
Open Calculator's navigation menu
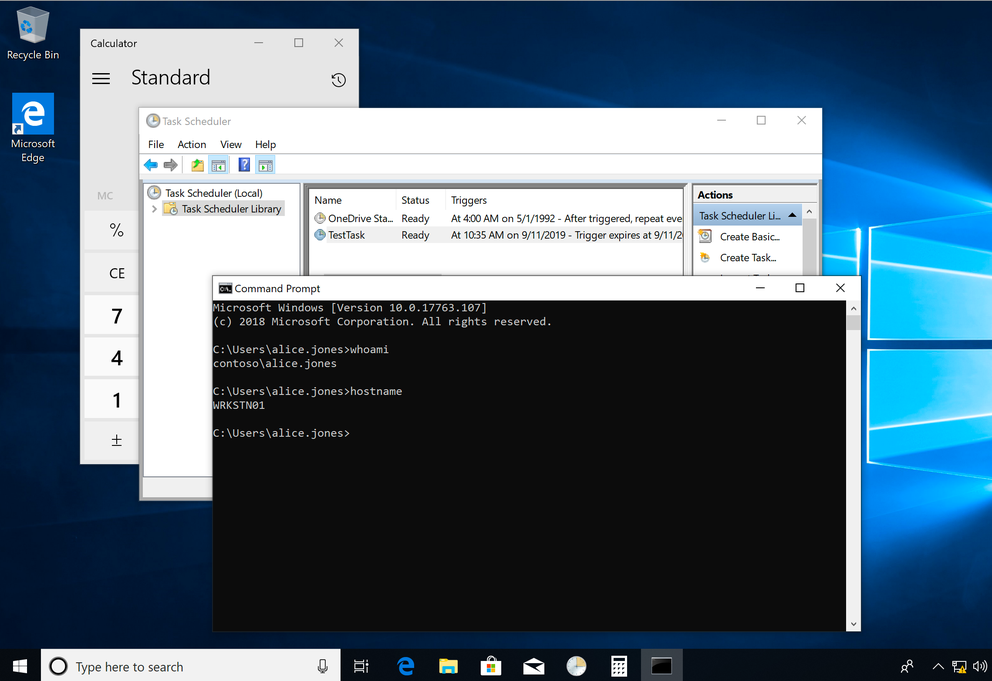tap(101, 78)
